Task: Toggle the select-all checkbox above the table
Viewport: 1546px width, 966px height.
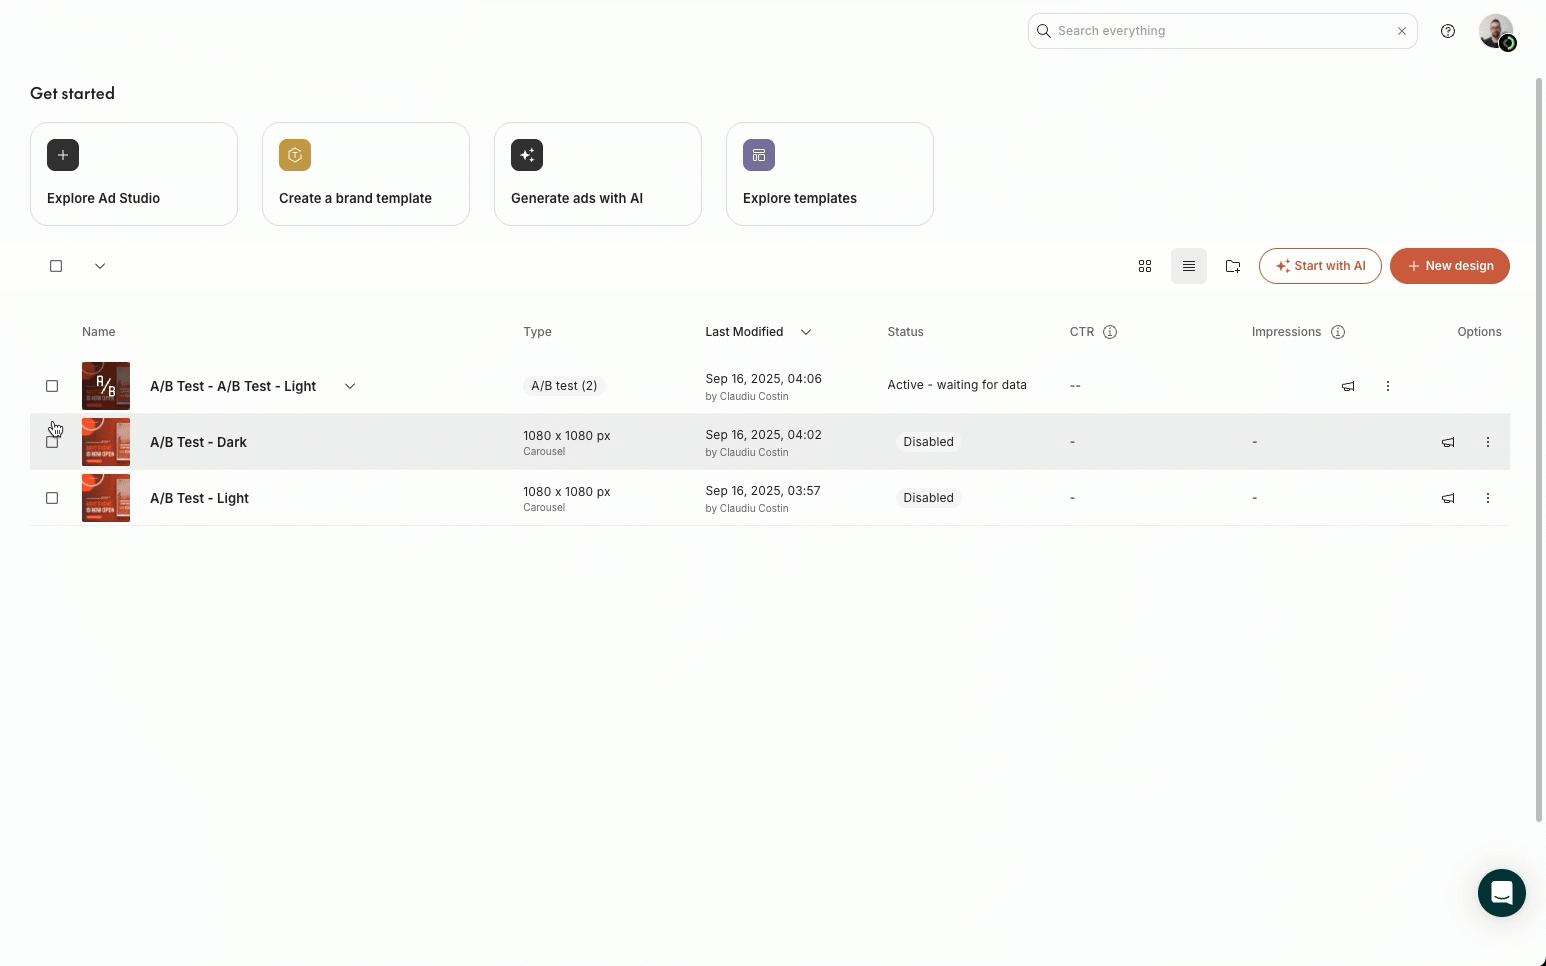Action: 56,266
